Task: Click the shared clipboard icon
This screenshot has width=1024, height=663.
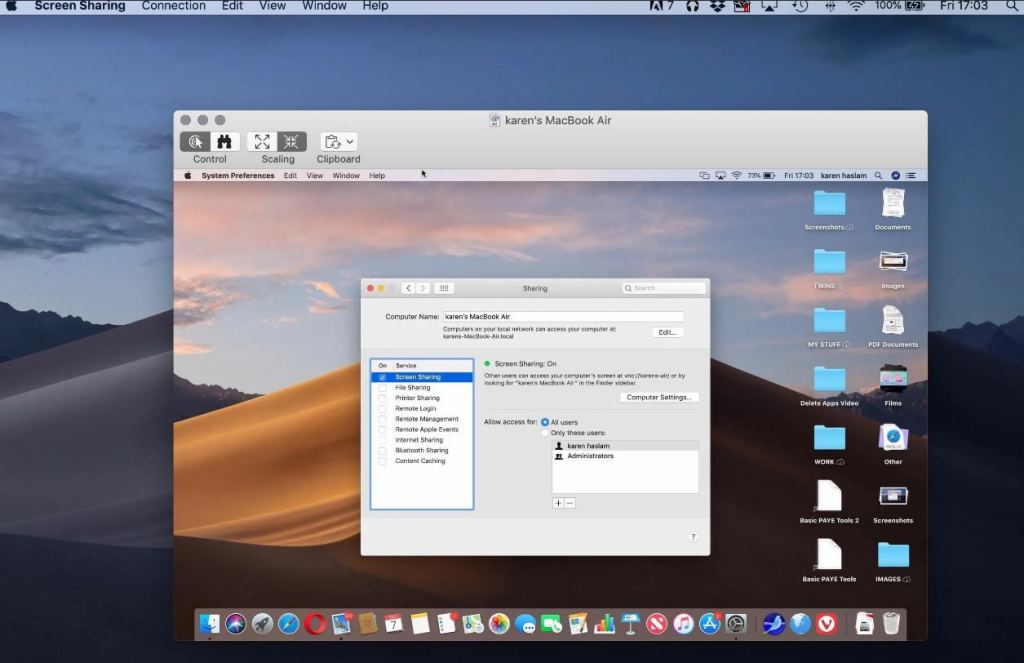Action: [x=333, y=142]
